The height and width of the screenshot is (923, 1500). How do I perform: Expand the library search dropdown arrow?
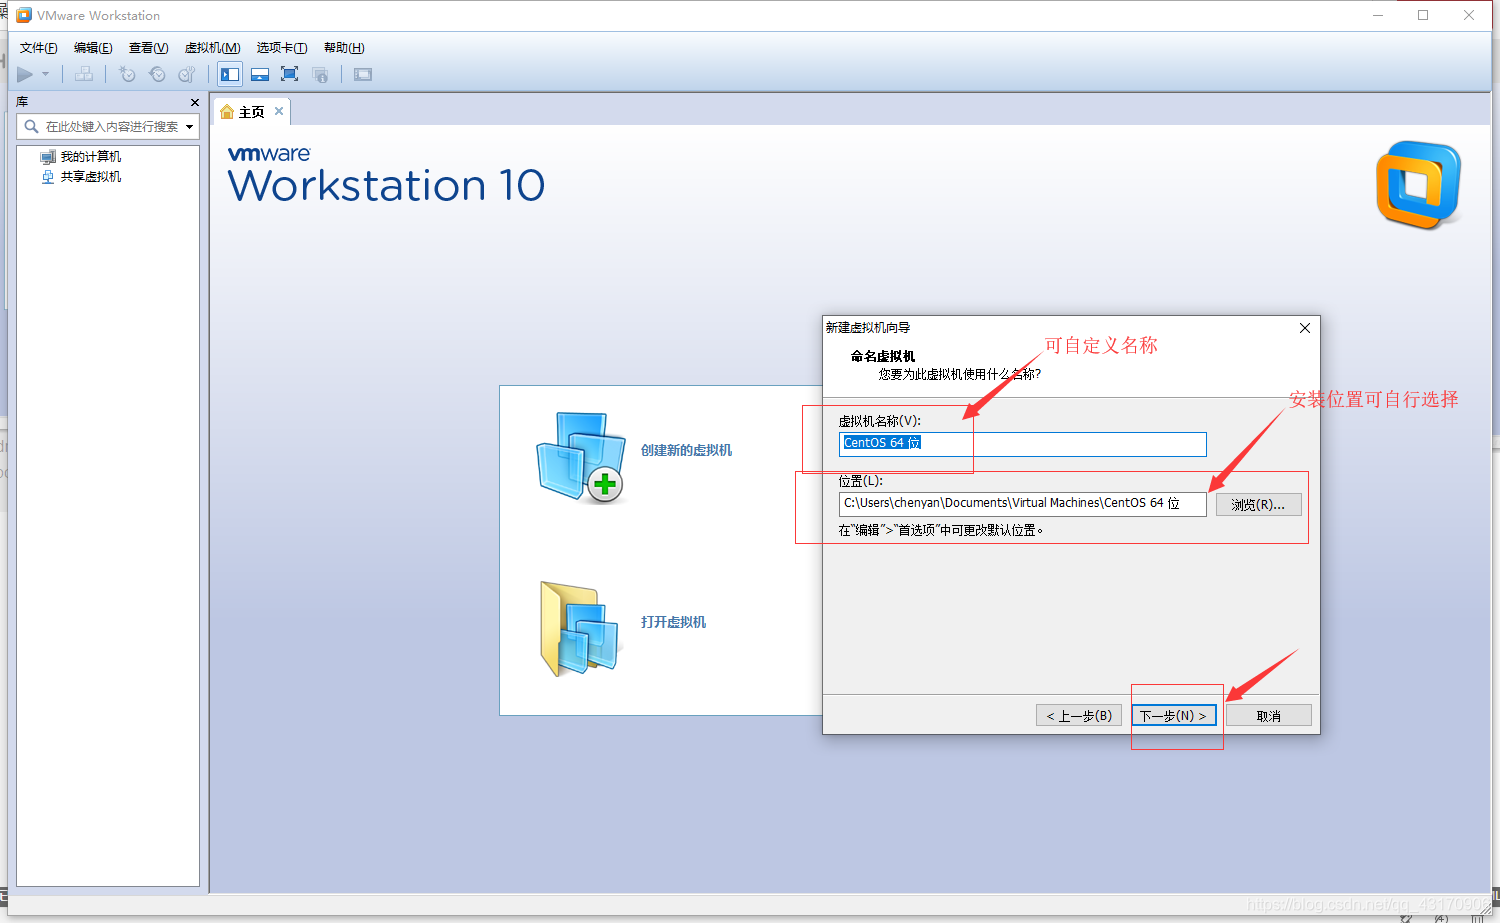click(189, 127)
